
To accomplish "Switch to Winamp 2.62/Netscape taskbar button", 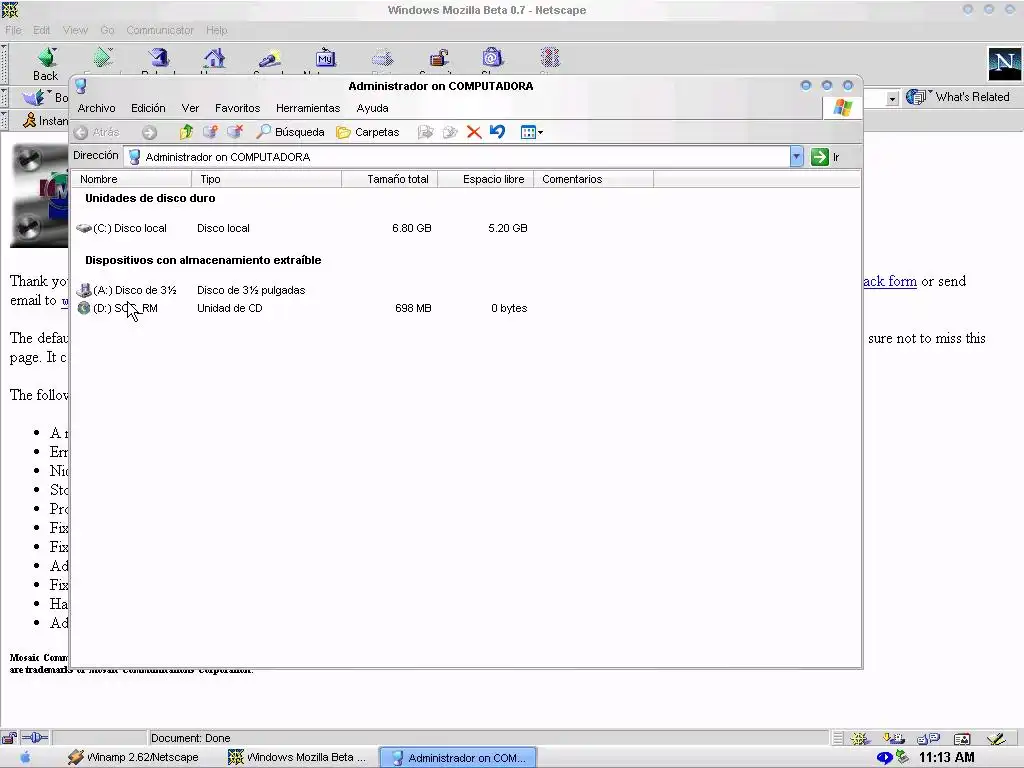I will 135,758.
